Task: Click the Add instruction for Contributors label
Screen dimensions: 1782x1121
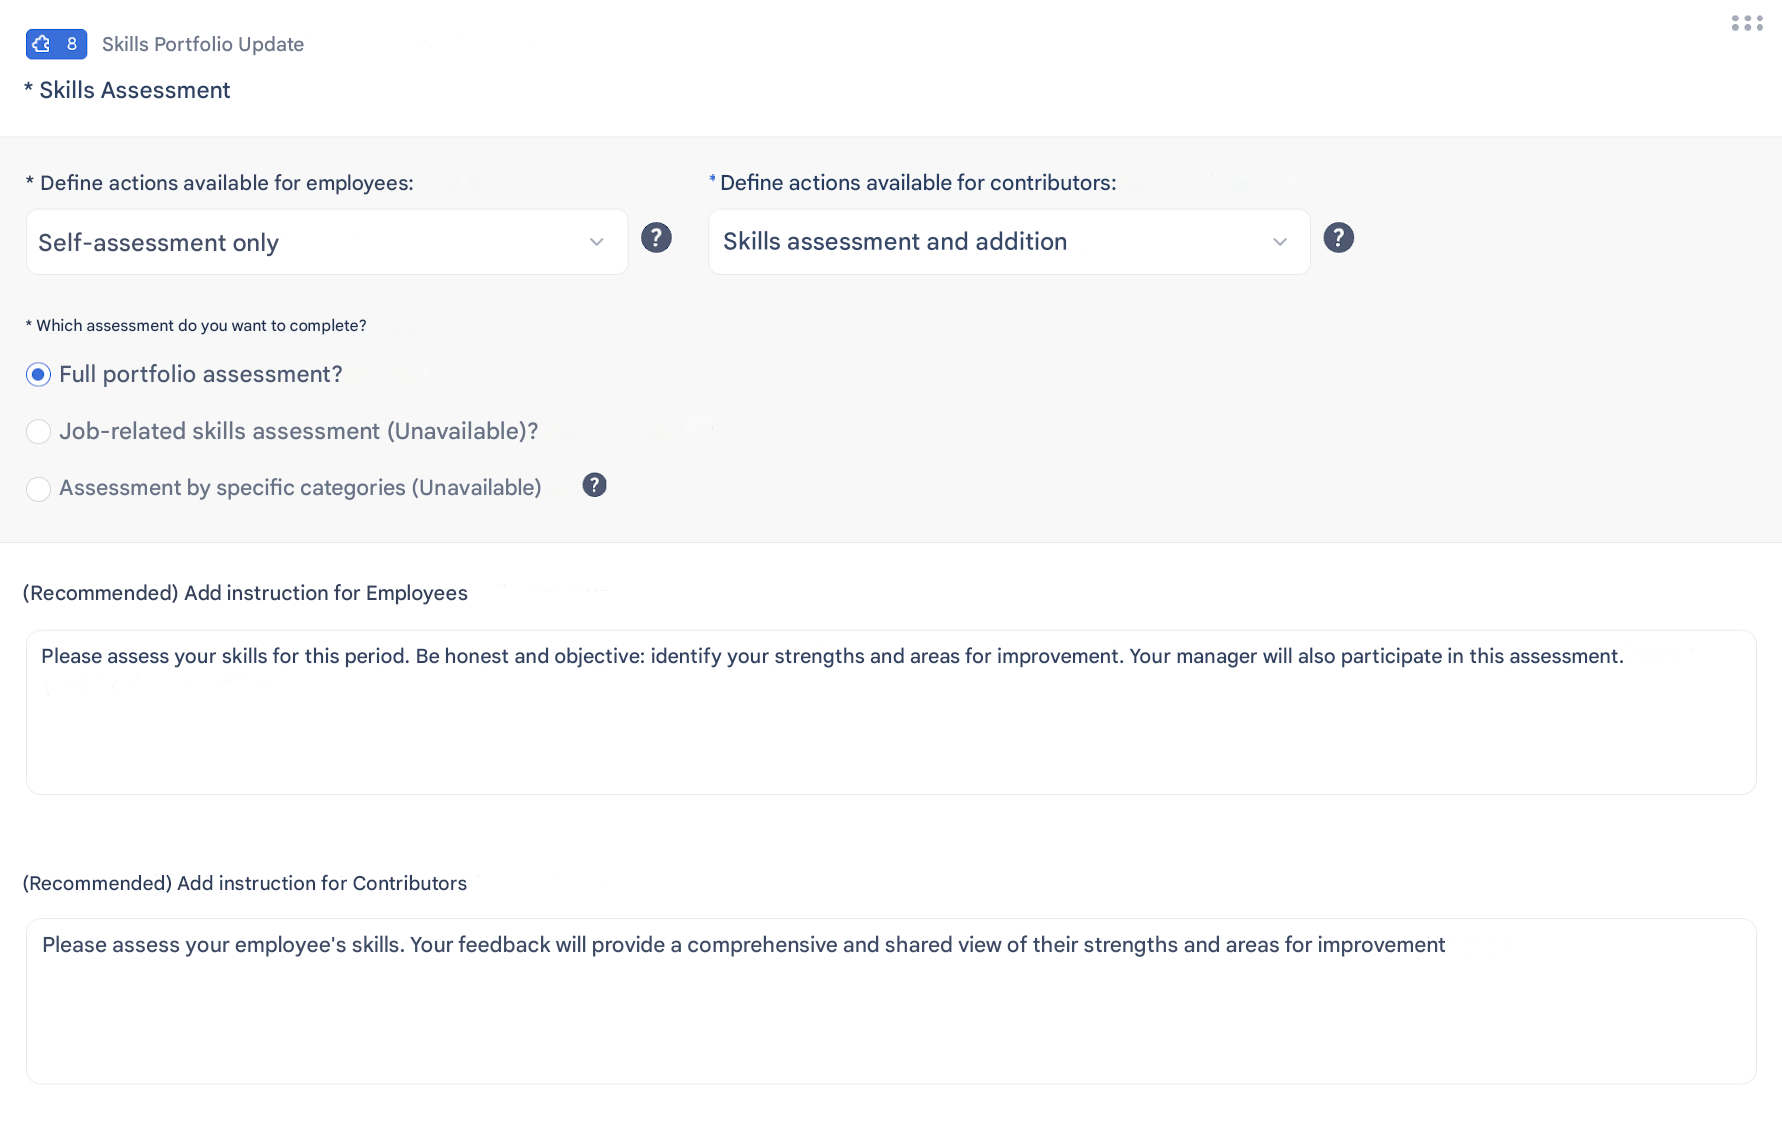Action: (245, 883)
